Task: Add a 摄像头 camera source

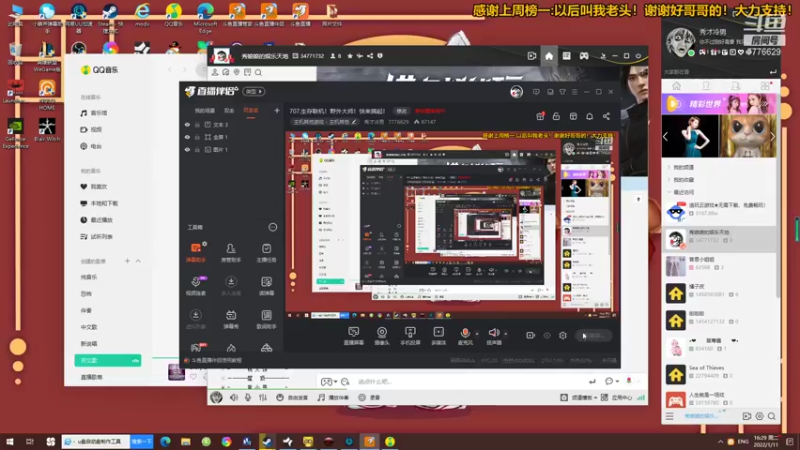Action: 382,336
